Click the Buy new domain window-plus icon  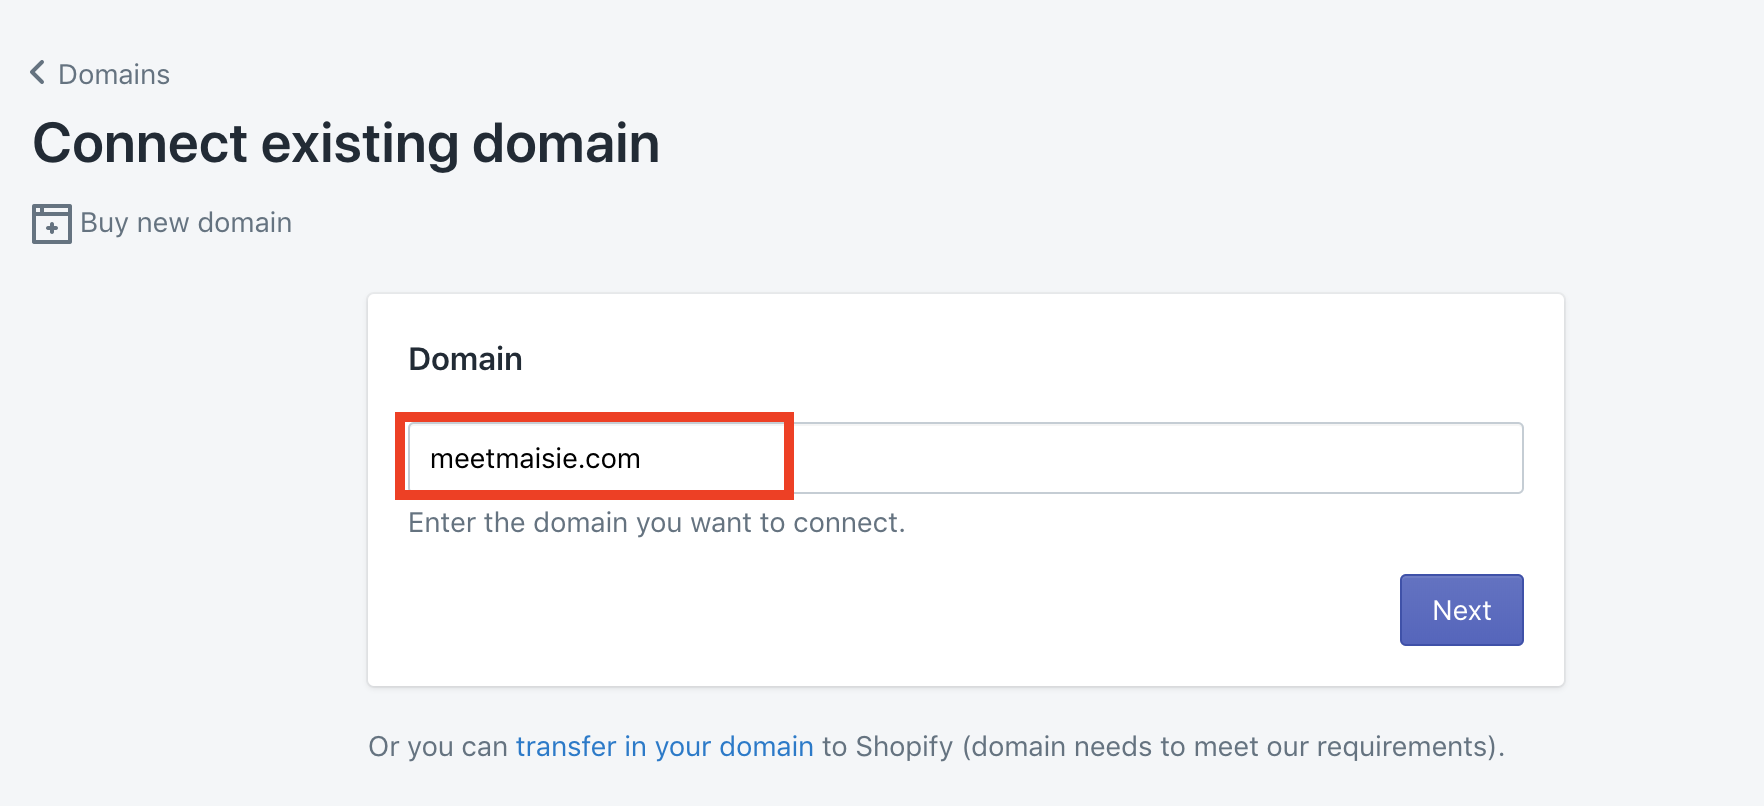click(51, 223)
